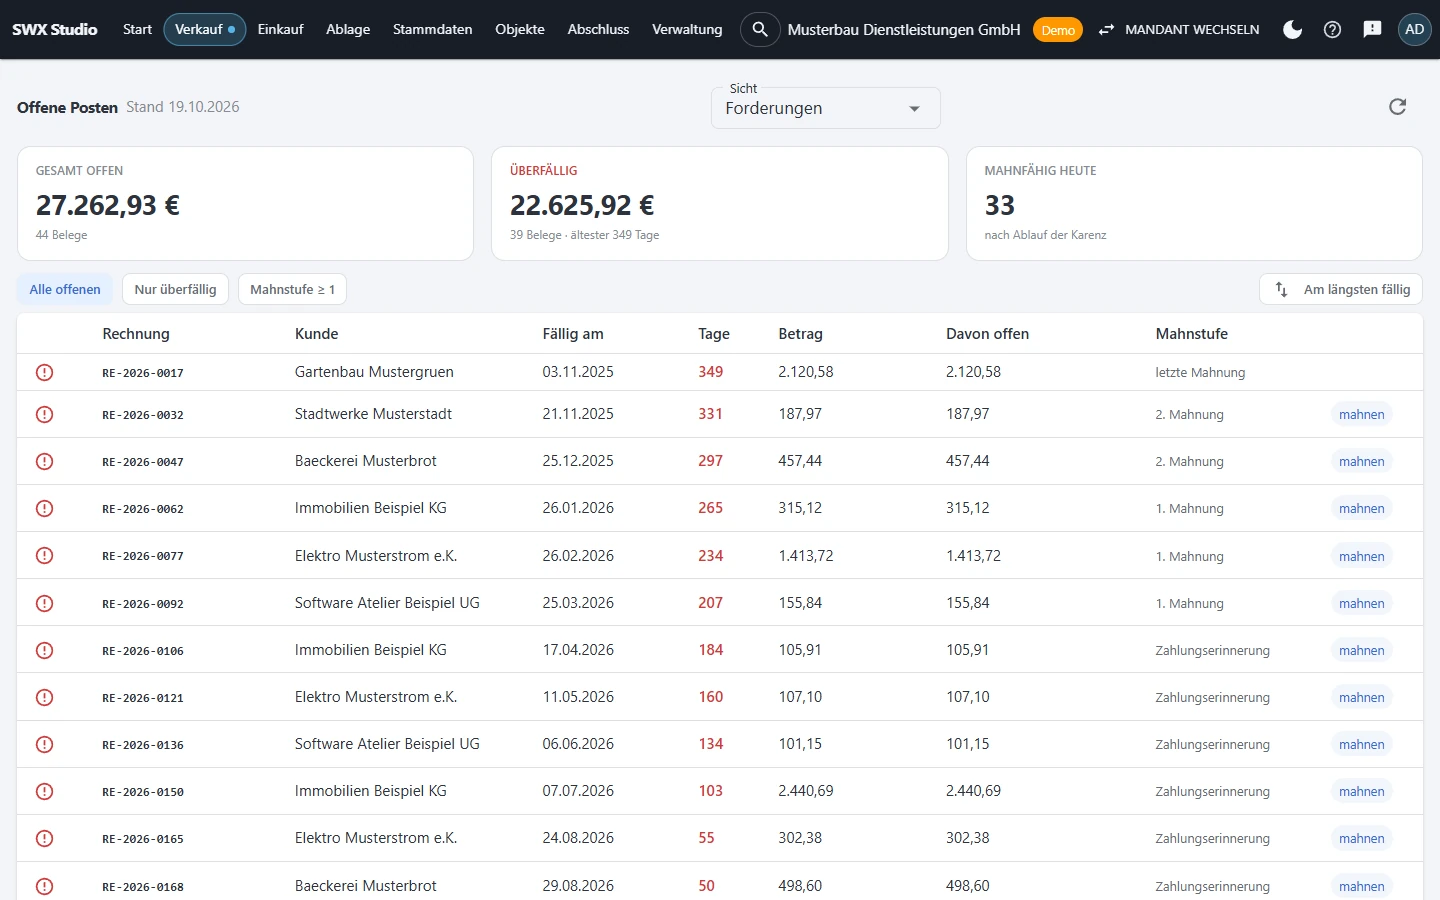Click the overdue warning icon for RE-2026-0017
The image size is (1440, 900).
click(45, 372)
